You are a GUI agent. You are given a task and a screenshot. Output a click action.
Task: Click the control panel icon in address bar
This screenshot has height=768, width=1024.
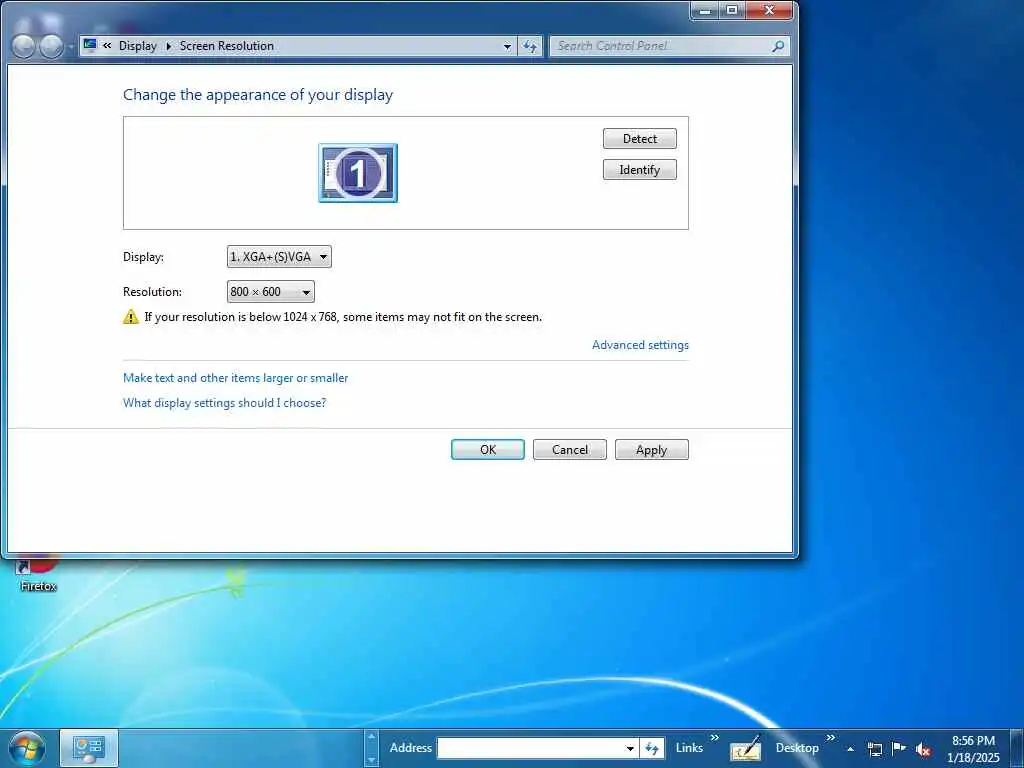tap(90, 45)
